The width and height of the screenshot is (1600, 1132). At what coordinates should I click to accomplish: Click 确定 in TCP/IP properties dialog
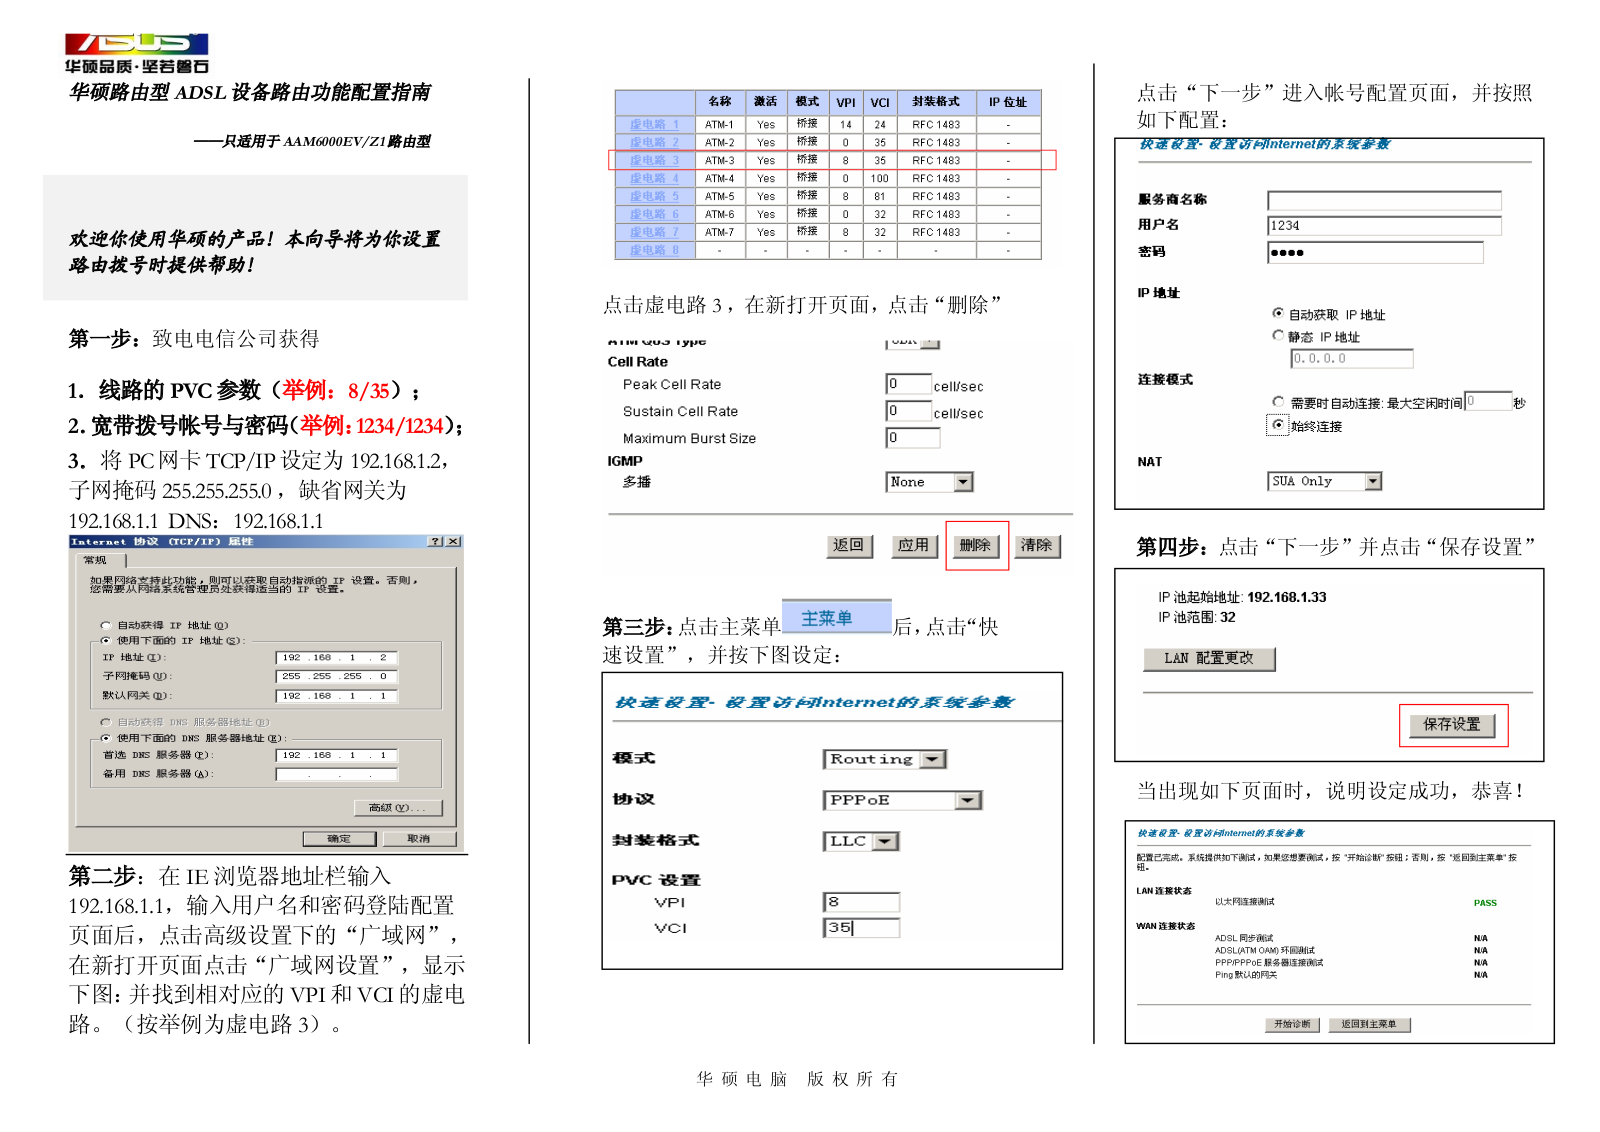(339, 839)
